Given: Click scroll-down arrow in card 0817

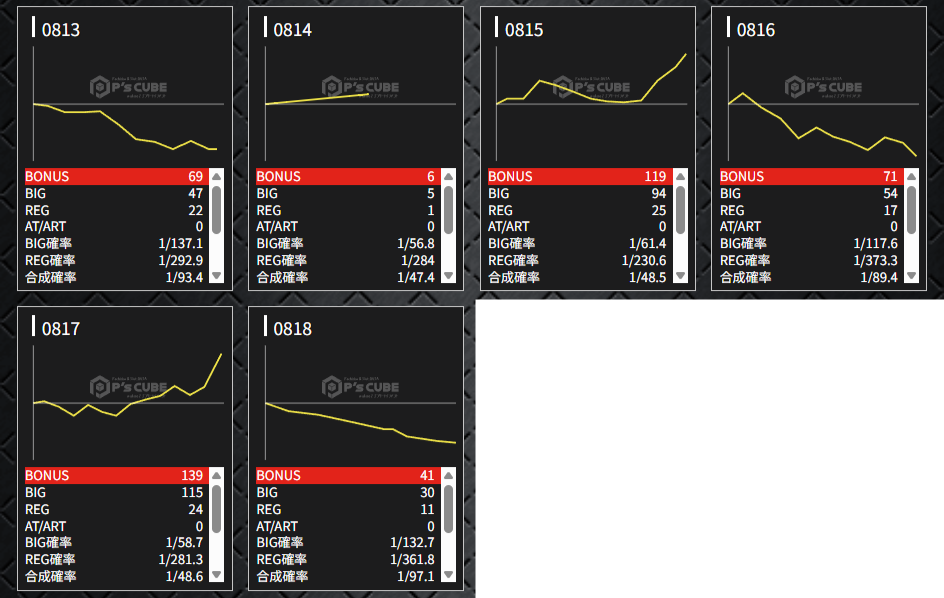Looking at the screenshot, I should pos(217,576).
